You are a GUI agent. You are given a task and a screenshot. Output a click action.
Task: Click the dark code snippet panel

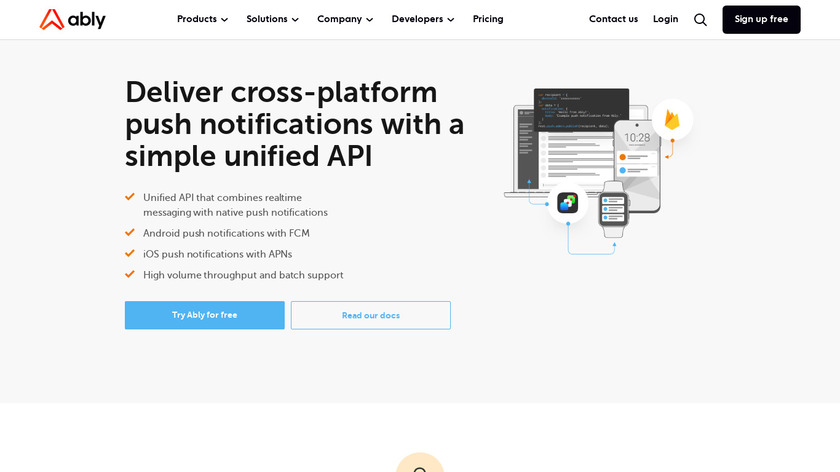(581, 110)
